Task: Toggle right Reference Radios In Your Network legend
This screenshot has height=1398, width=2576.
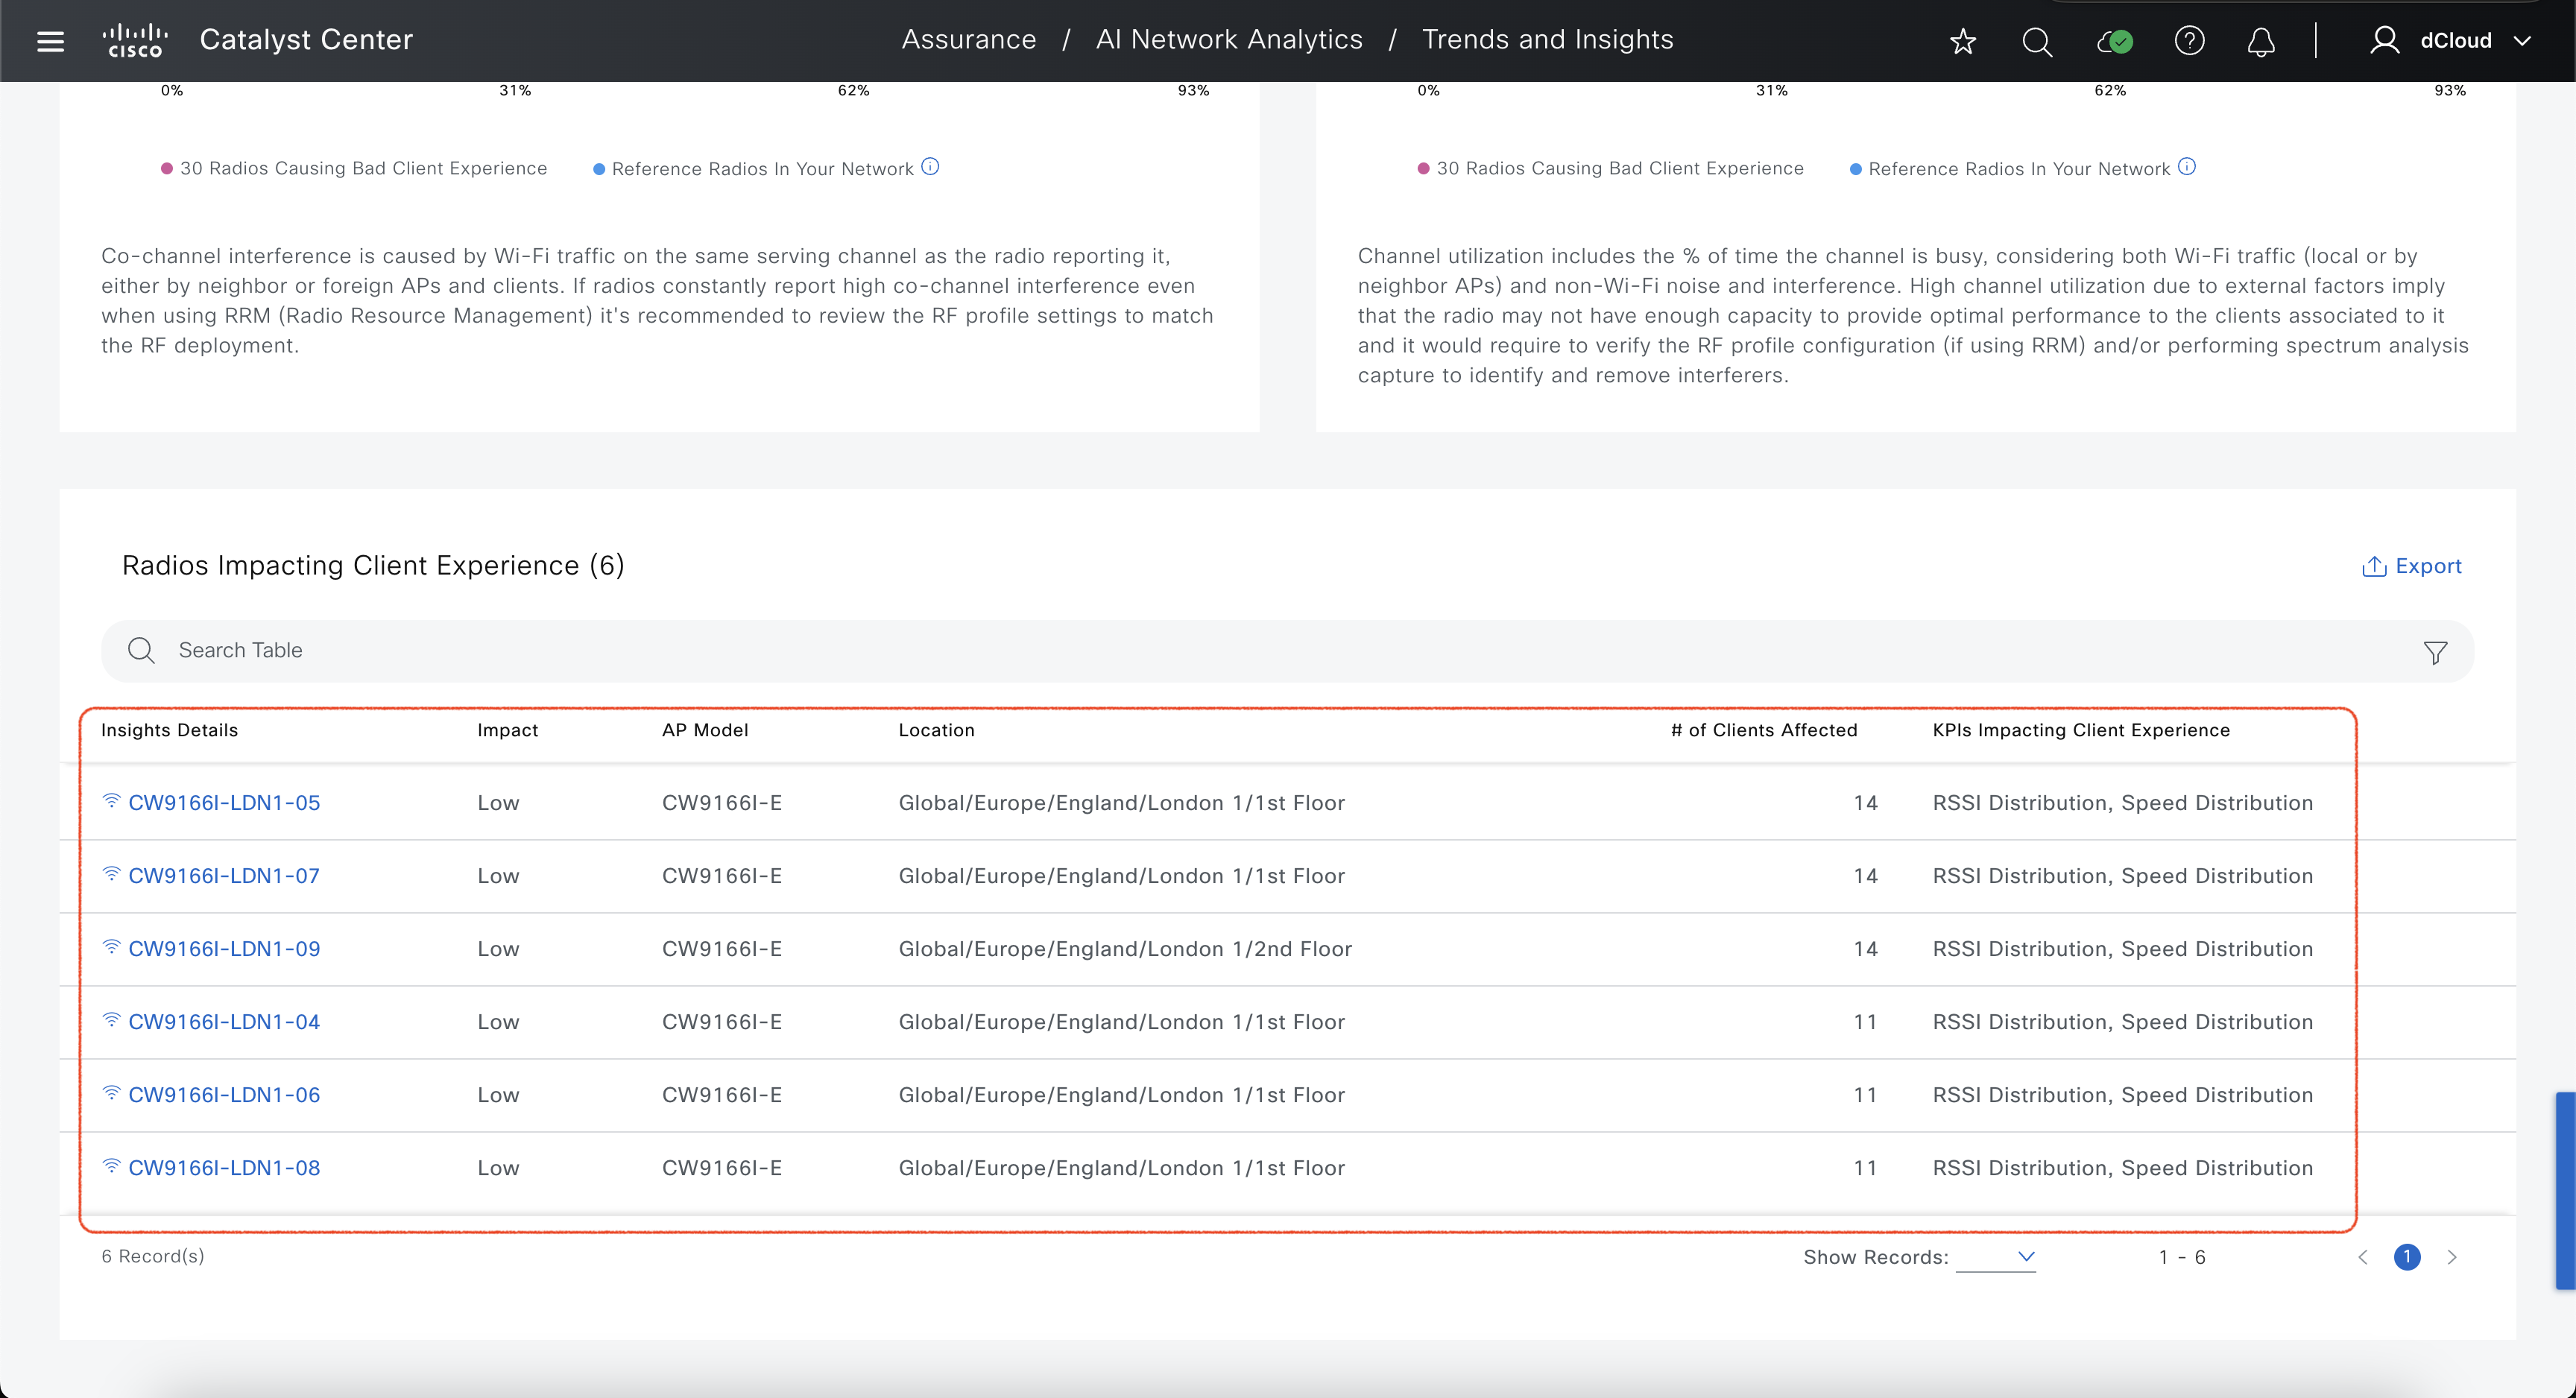Action: [x=2011, y=169]
